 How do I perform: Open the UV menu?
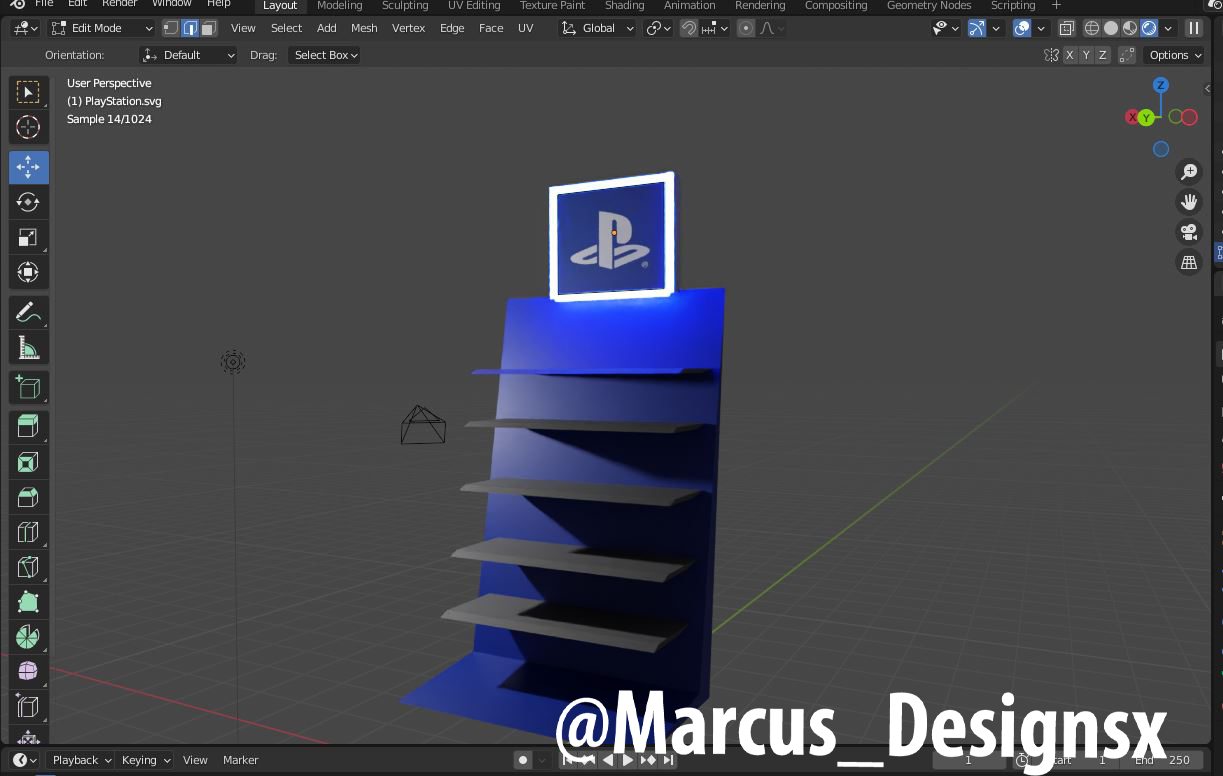525,28
